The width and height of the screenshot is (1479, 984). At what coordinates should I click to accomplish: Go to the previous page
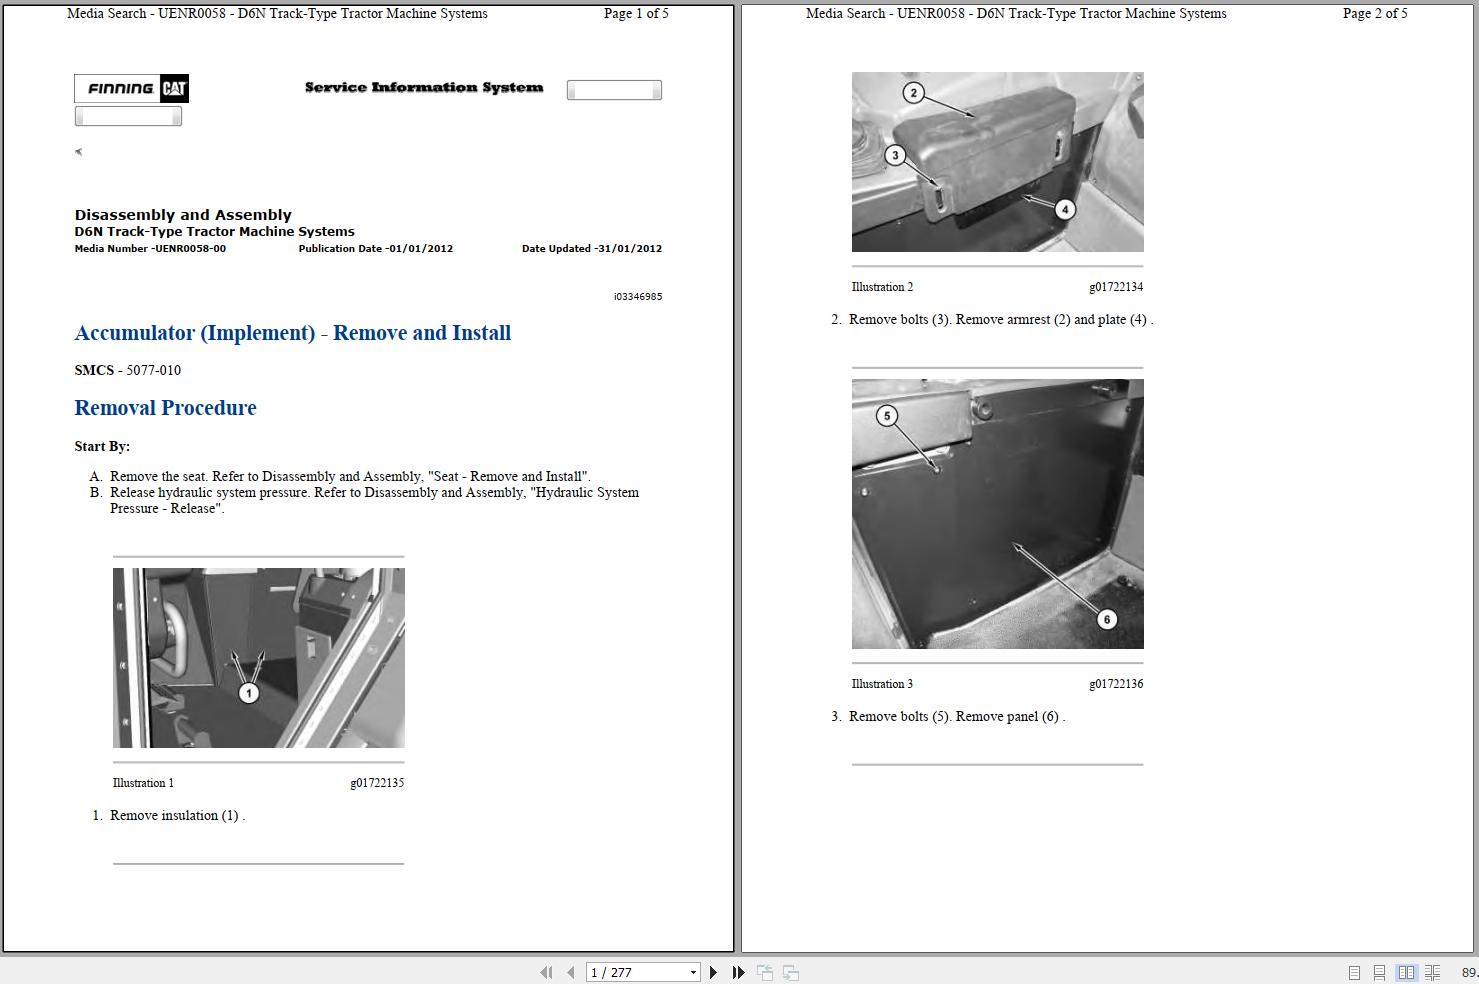[570, 972]
